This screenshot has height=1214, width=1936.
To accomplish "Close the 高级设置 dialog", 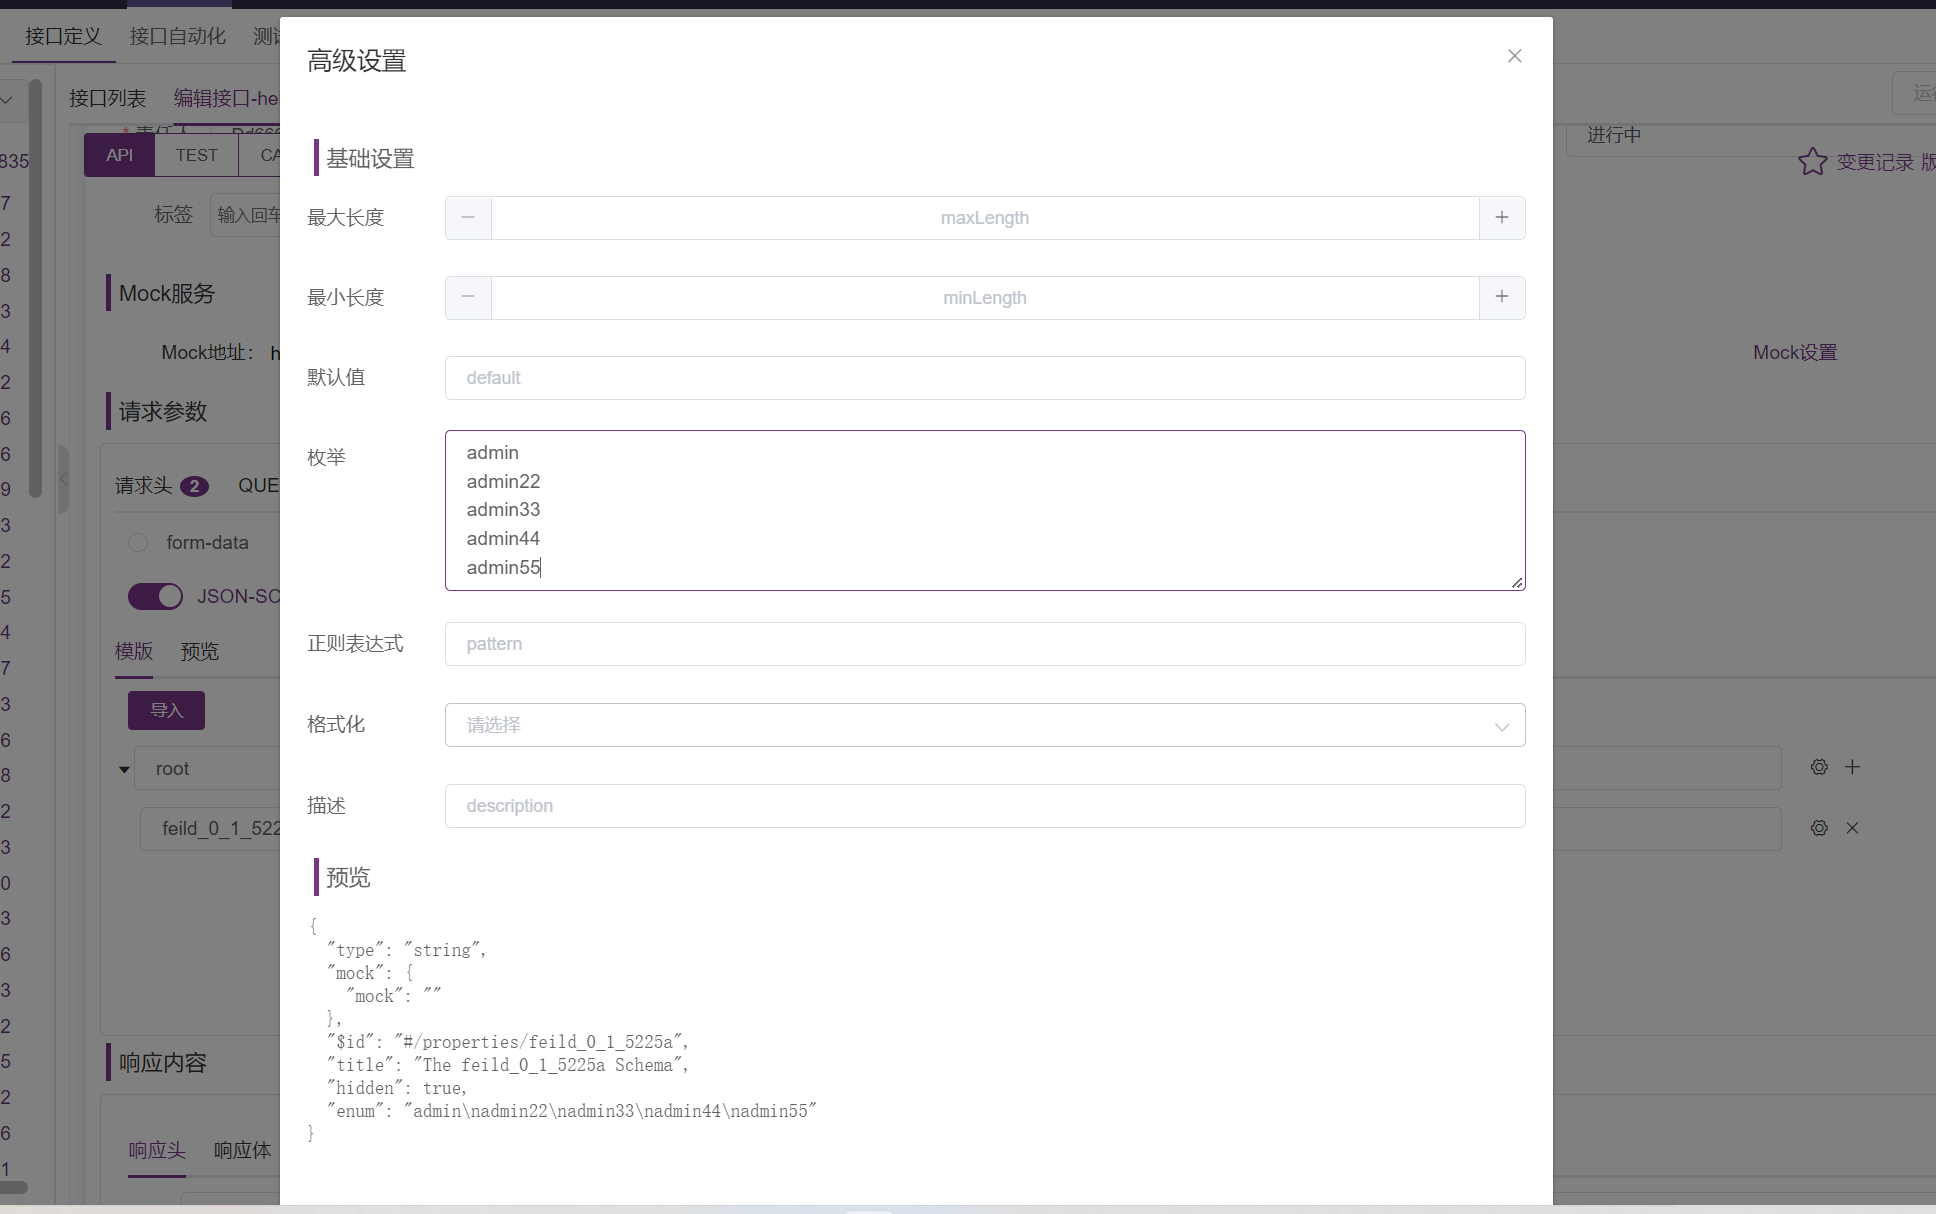I will pyautogui.click(x=1514, y=56).
